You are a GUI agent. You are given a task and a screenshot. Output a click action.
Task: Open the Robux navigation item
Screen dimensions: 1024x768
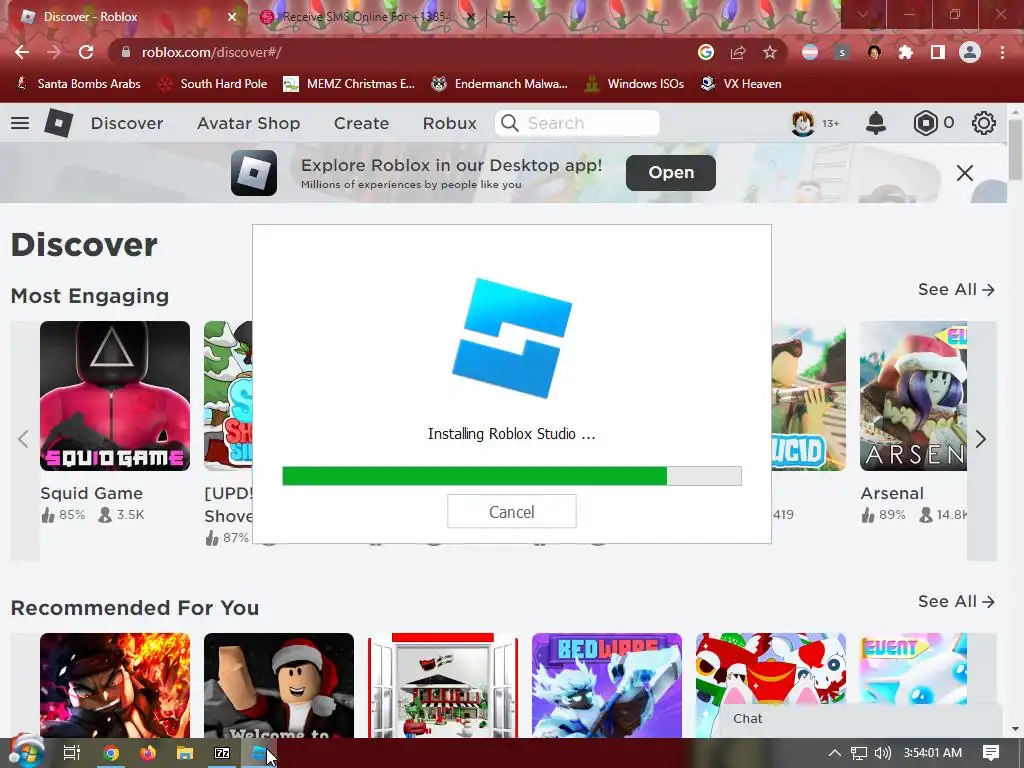point(449,123)
